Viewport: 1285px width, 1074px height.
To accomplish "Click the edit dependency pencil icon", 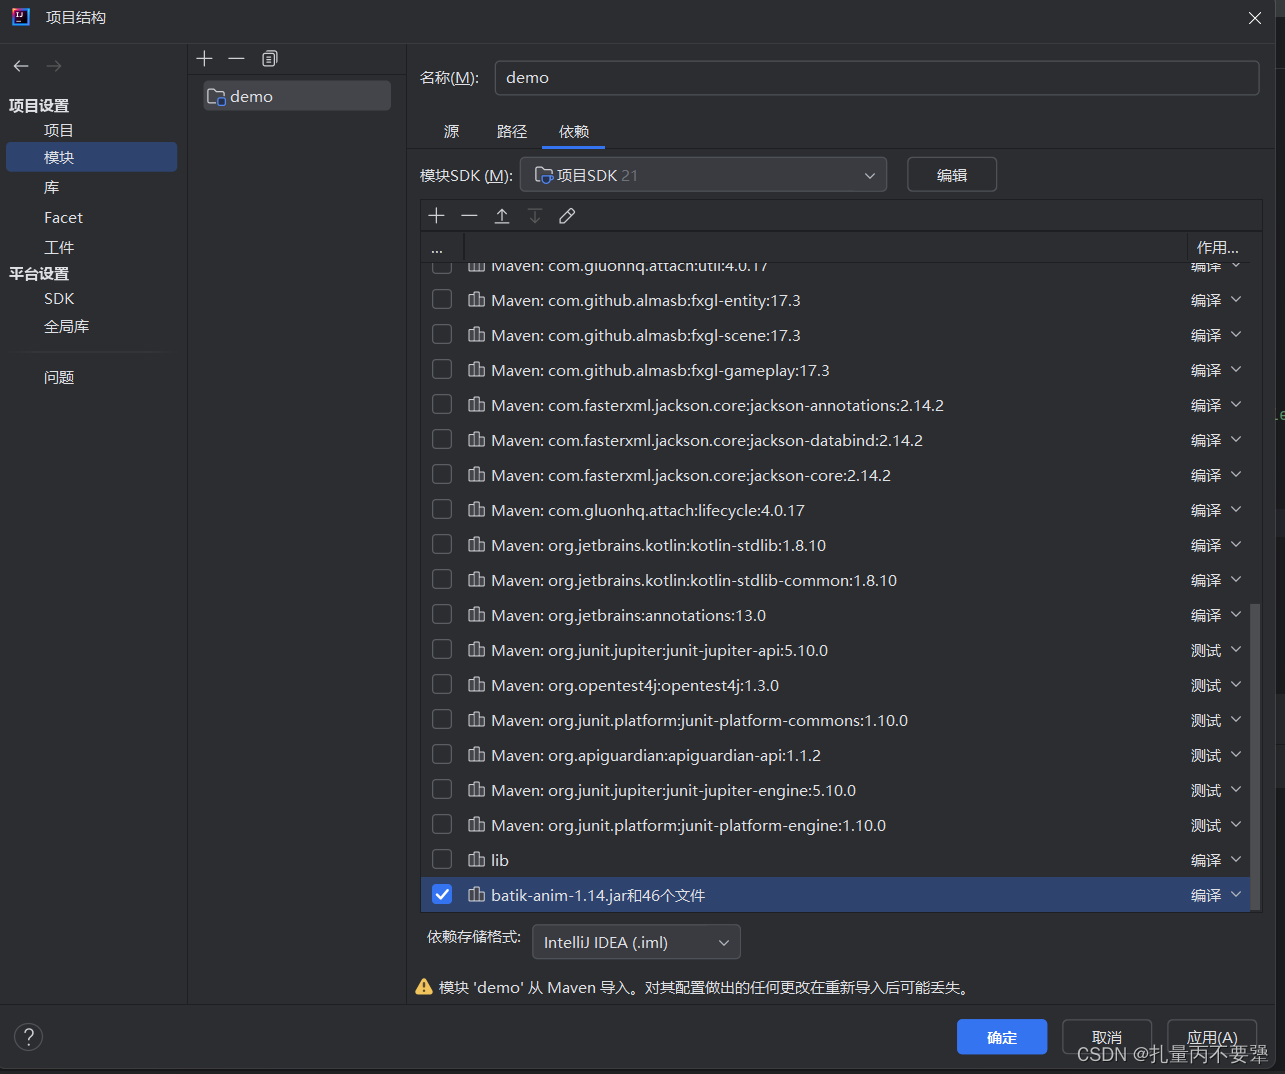I will pos(567,216).
